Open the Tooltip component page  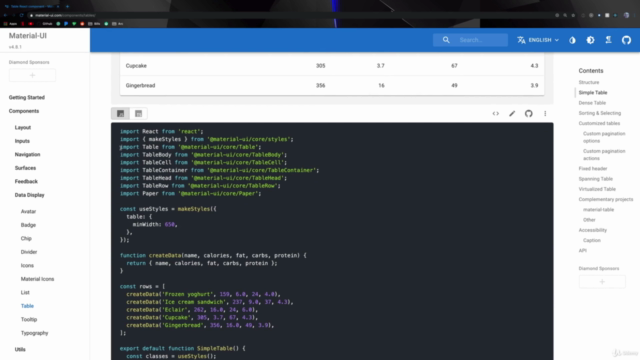tap(29, 319)
